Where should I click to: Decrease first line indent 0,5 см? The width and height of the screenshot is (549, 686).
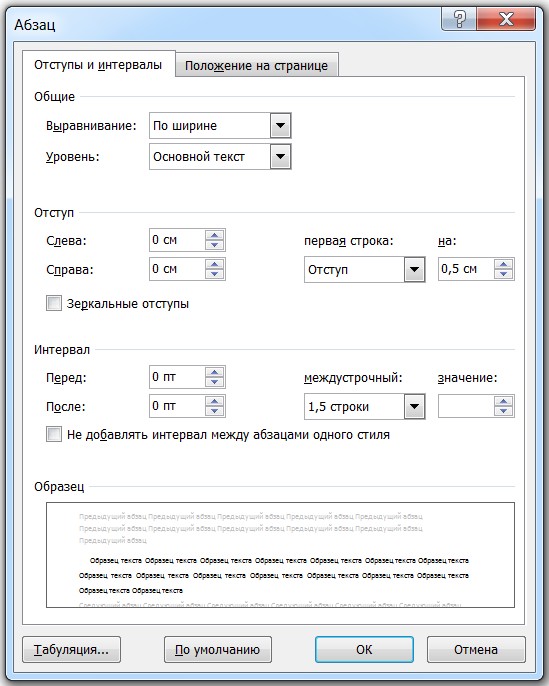[x=504, y=274]
